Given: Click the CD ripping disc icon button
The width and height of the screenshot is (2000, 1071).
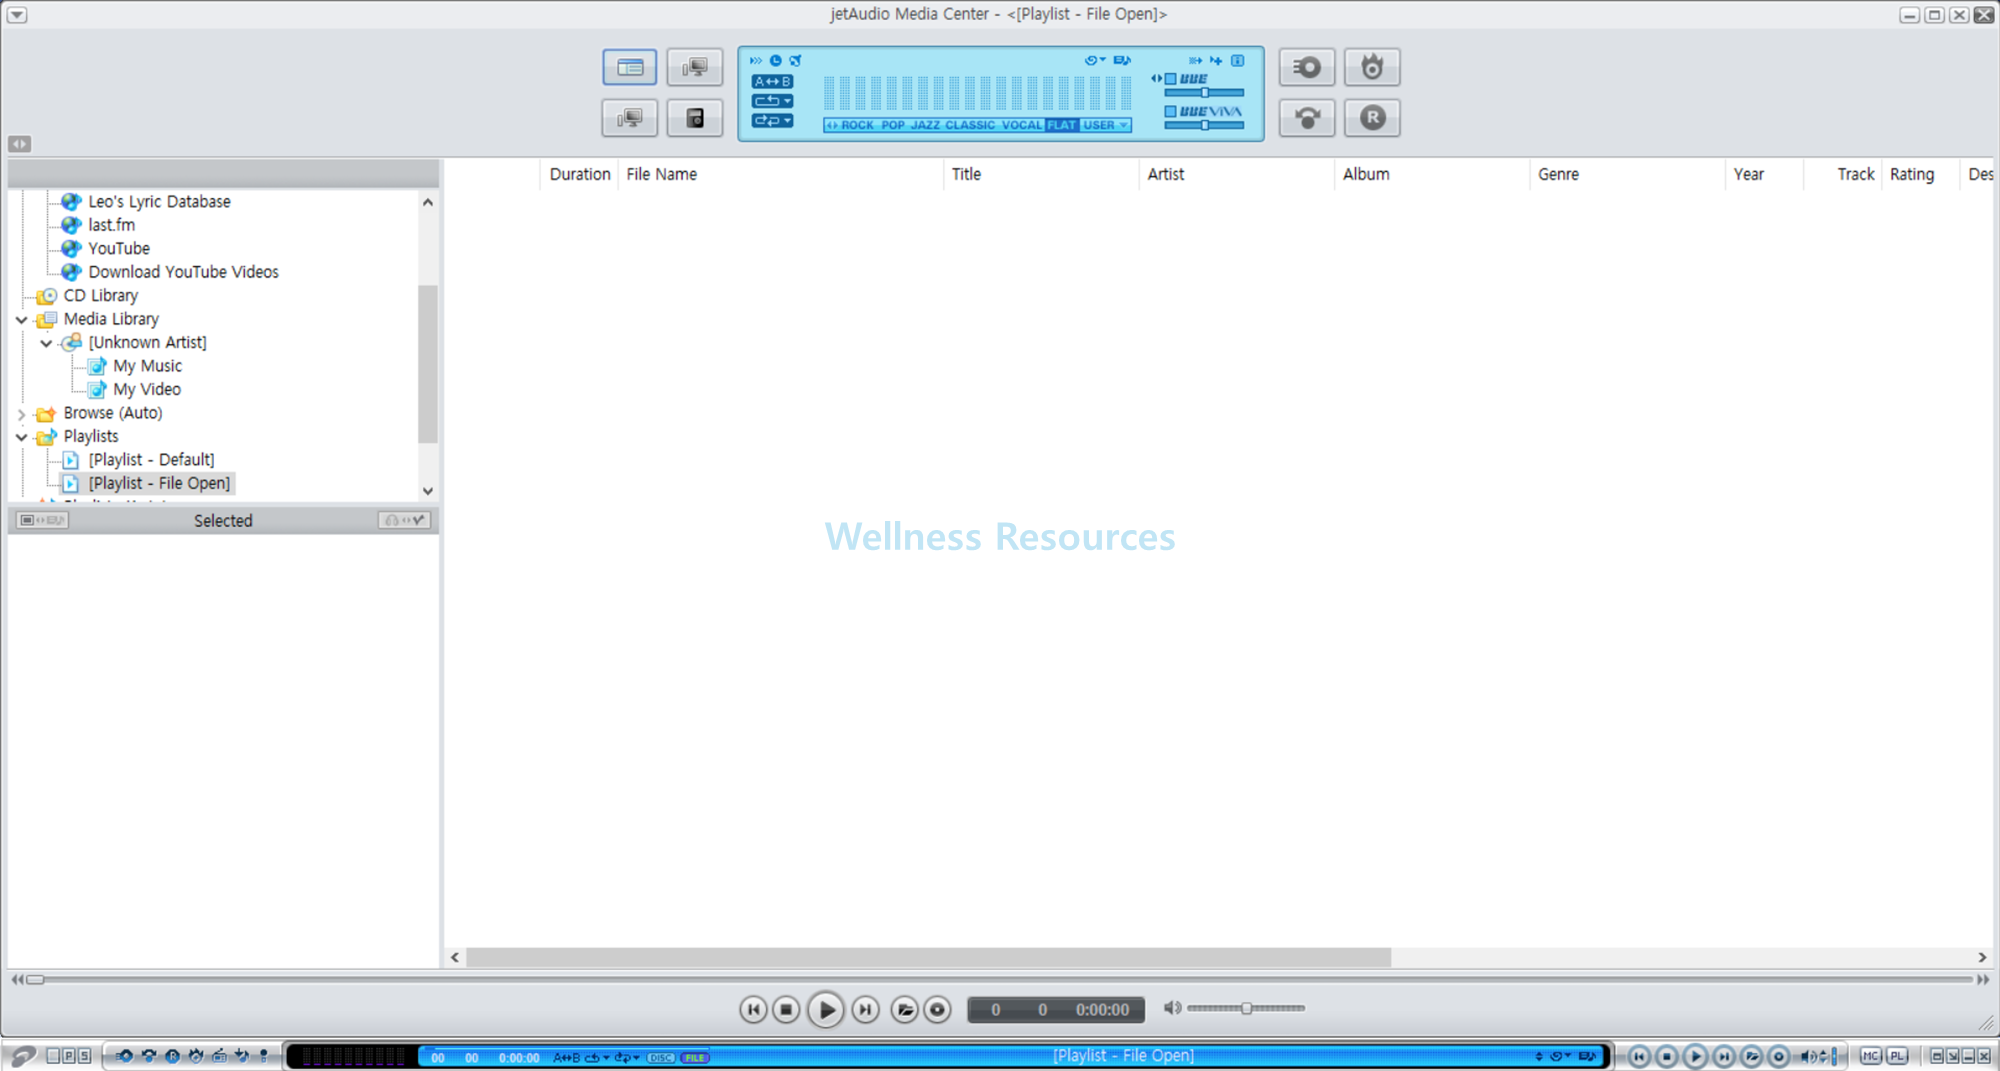Looking at the screenshot, I should pyautogui.click(x=1306, y=67).
